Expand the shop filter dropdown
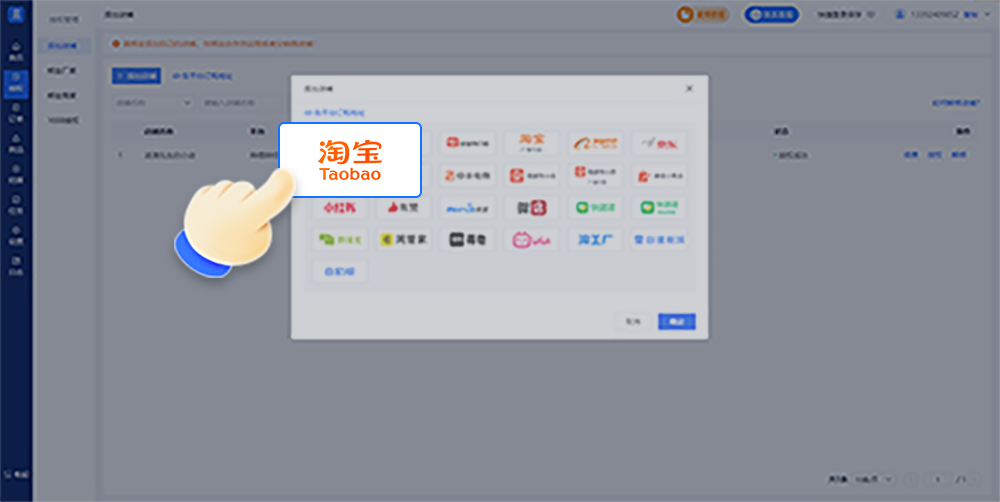This screenshot has width=1000, height=502. [x=152, y=102]
